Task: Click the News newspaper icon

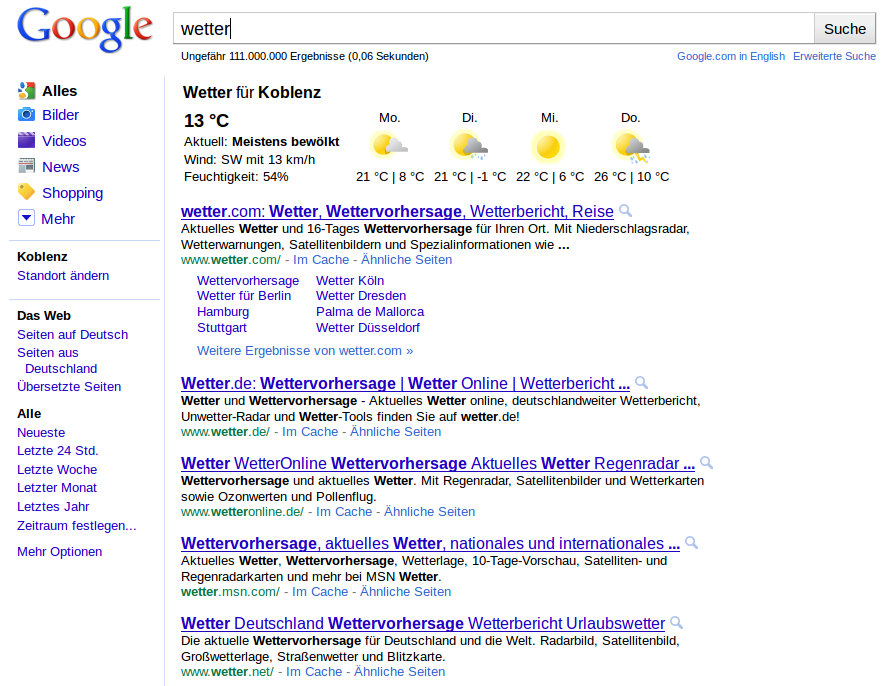Action: [x=27, y=166]
